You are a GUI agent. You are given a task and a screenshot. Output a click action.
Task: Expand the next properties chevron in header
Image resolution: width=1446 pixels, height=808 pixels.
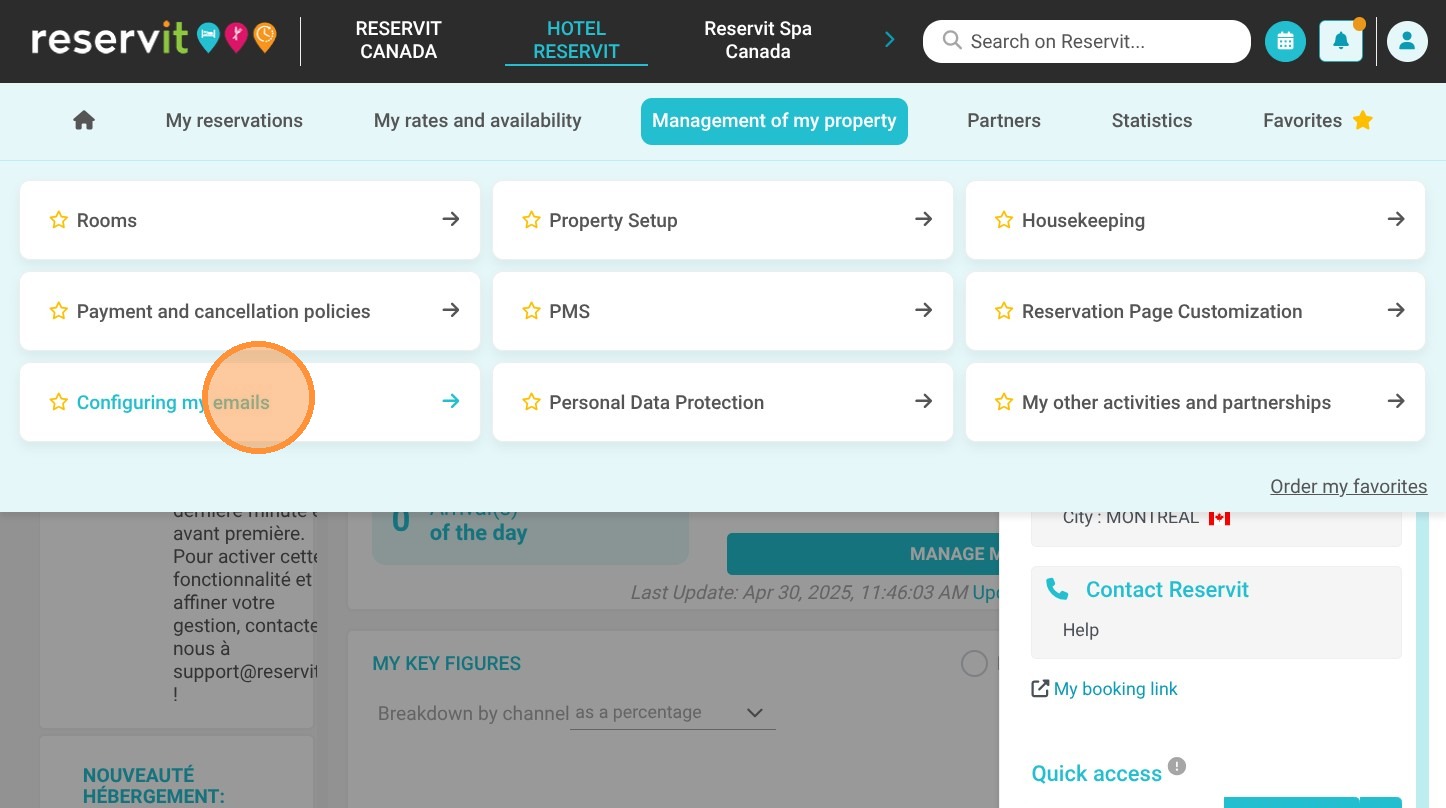pyautogui.click(x=889, y=40)
